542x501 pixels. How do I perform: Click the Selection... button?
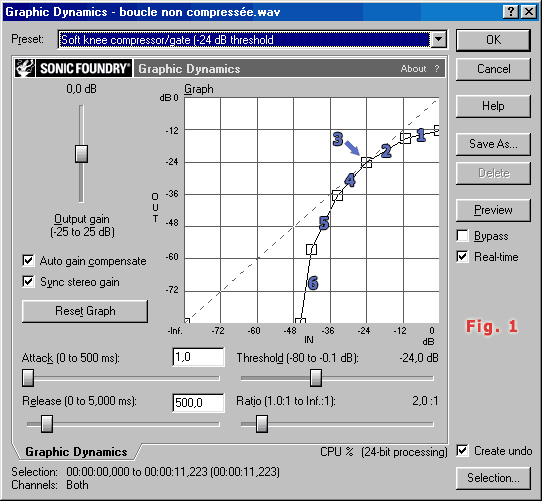[493, 478]
